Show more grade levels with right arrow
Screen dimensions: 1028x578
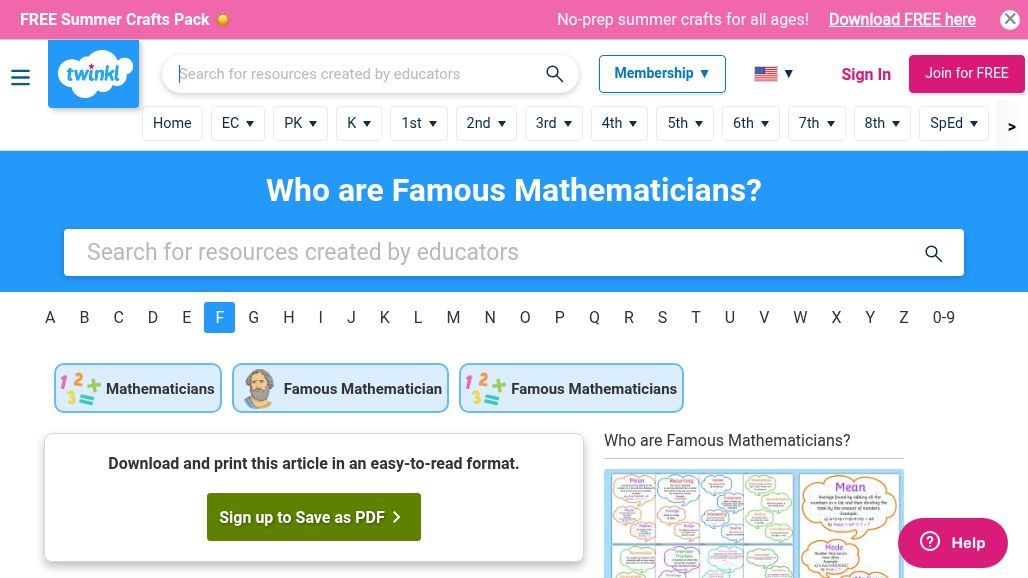click(x=1012, y=126)
